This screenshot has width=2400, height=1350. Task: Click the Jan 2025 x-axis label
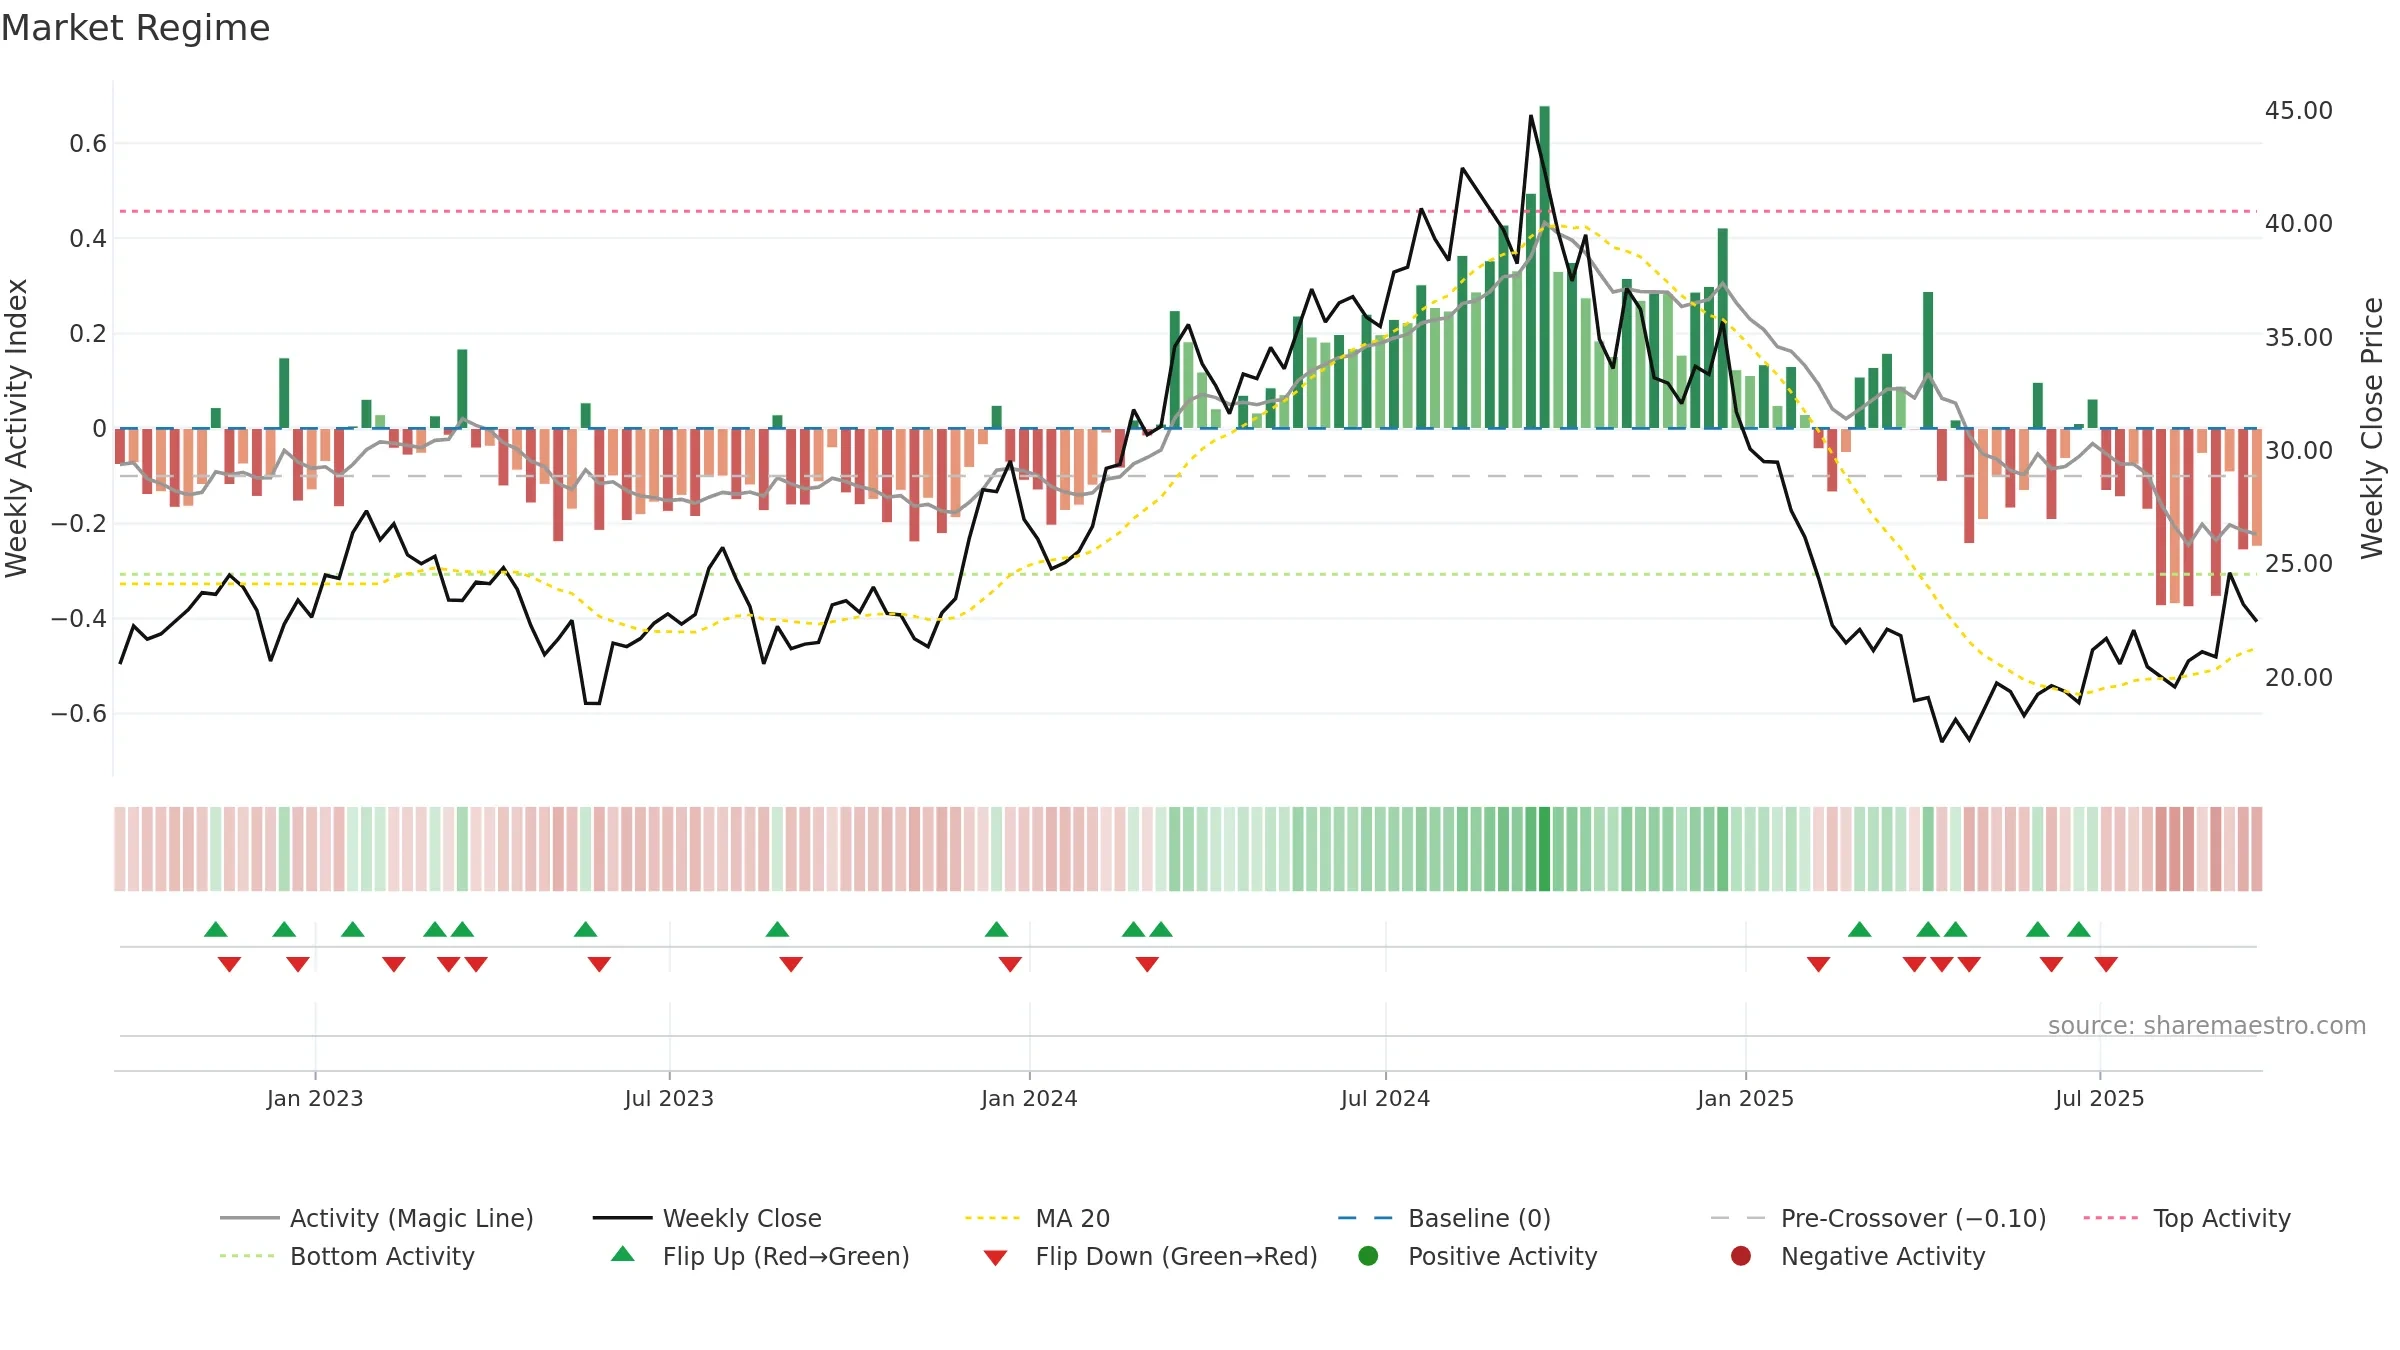coord(1745,1098)
